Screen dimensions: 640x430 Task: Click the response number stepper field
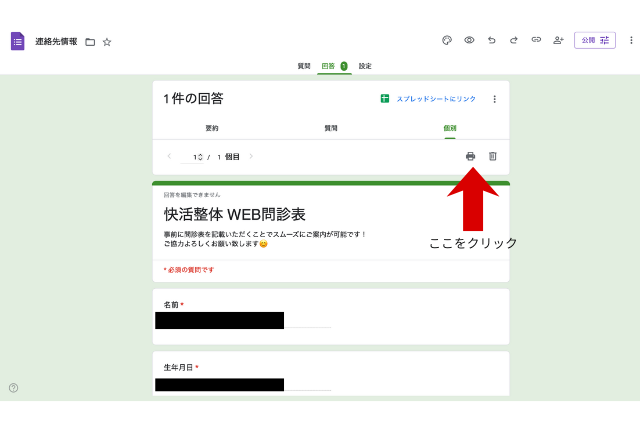192,157
